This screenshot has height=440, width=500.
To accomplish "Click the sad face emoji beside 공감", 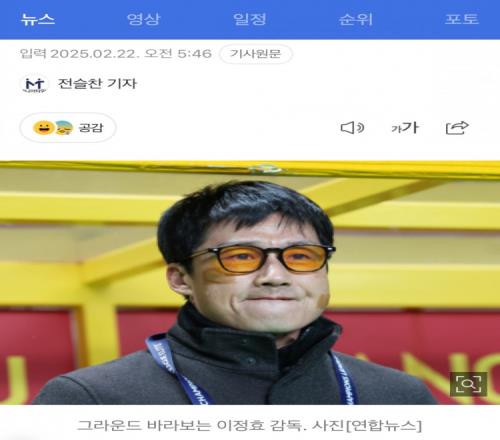I will tap(64, 128).
